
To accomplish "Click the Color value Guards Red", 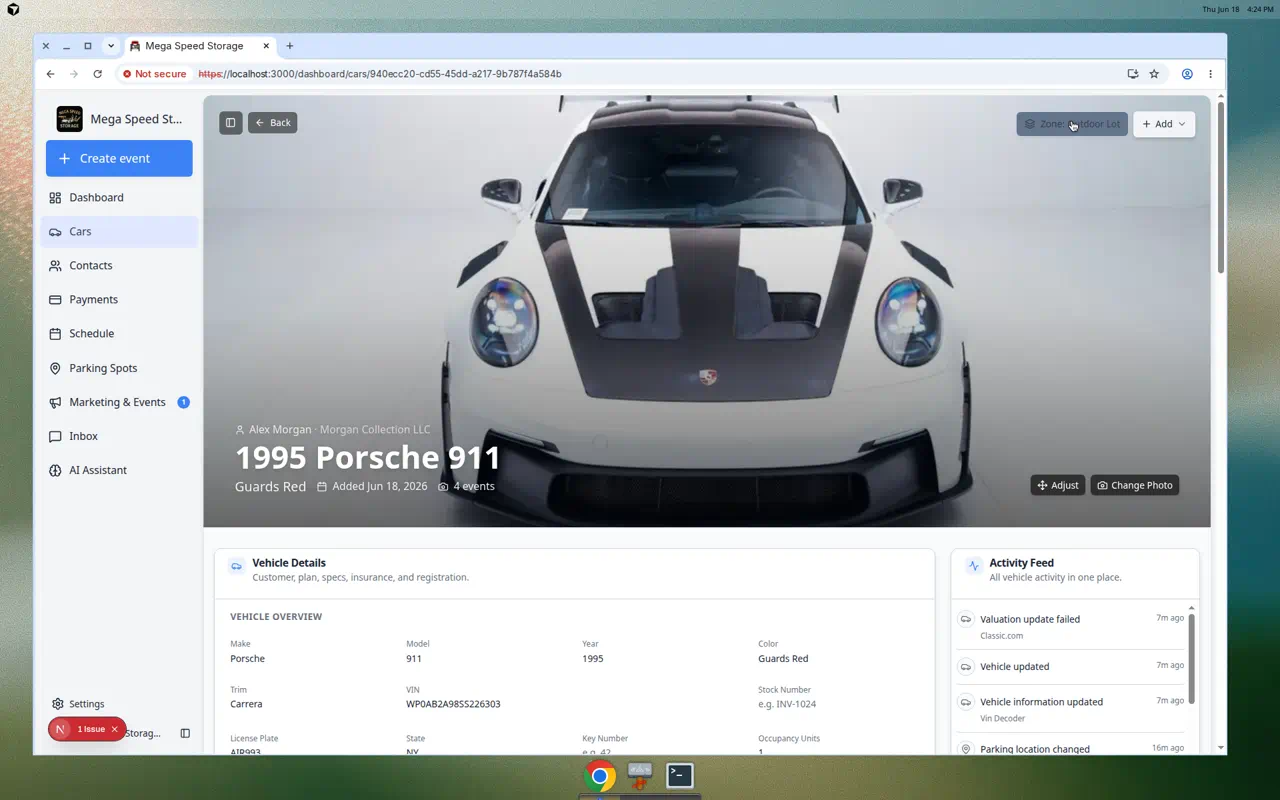I will pos(783,659).
